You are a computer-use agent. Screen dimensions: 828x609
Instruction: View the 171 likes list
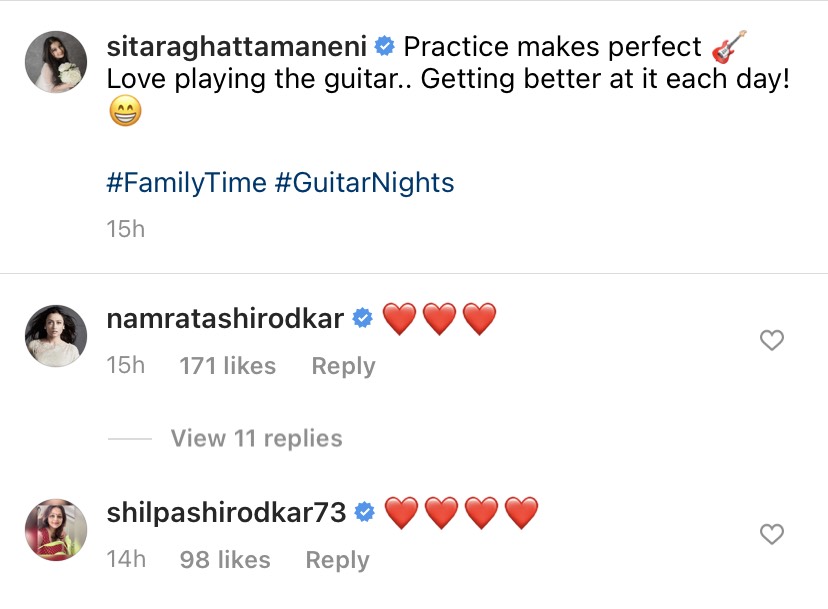coord(227,367)
